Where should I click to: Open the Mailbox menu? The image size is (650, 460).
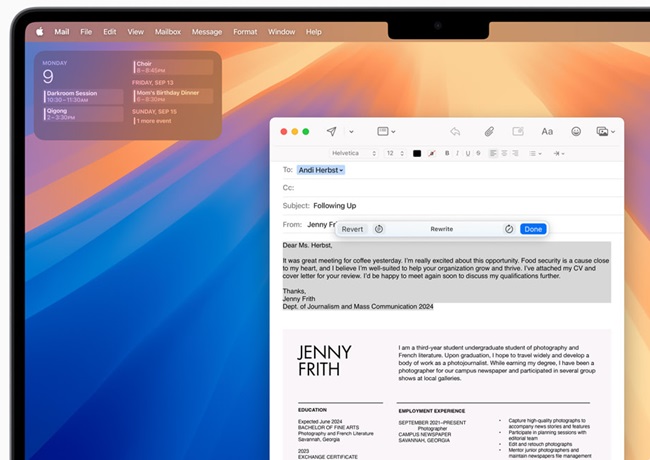click(168, 32)
